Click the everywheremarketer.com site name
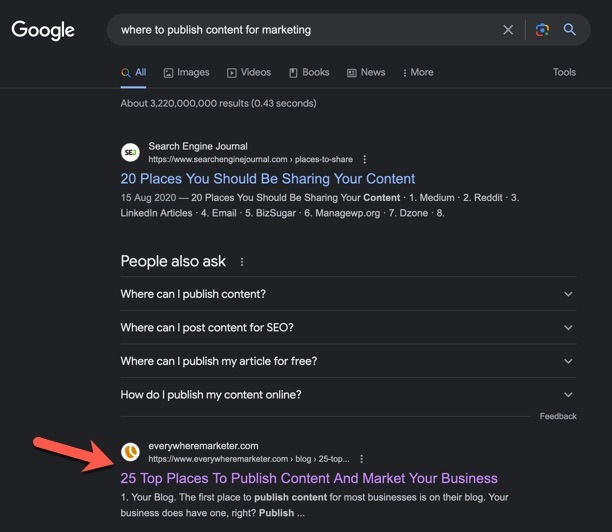612x532 pixels. point(203,446)
